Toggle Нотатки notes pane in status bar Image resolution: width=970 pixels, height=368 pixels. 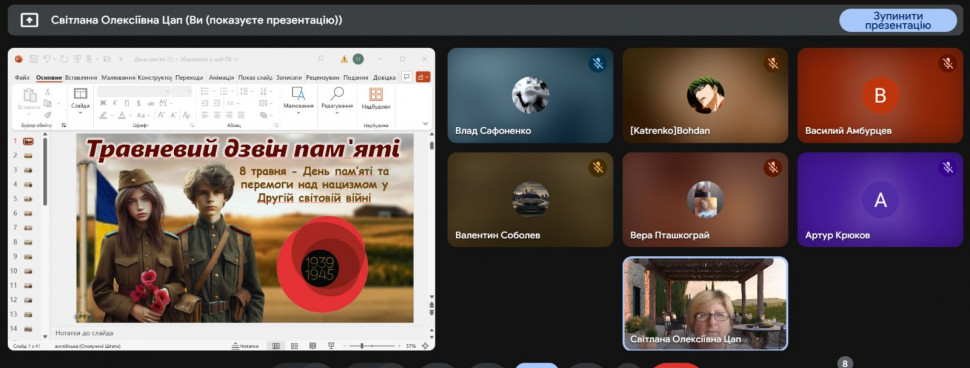coord(246,346)
